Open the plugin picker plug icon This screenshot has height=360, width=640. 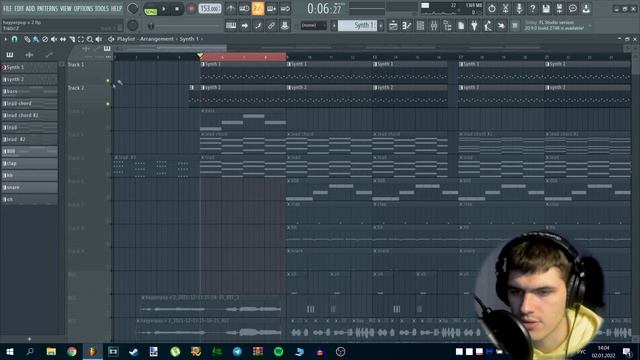coord(474,26)
